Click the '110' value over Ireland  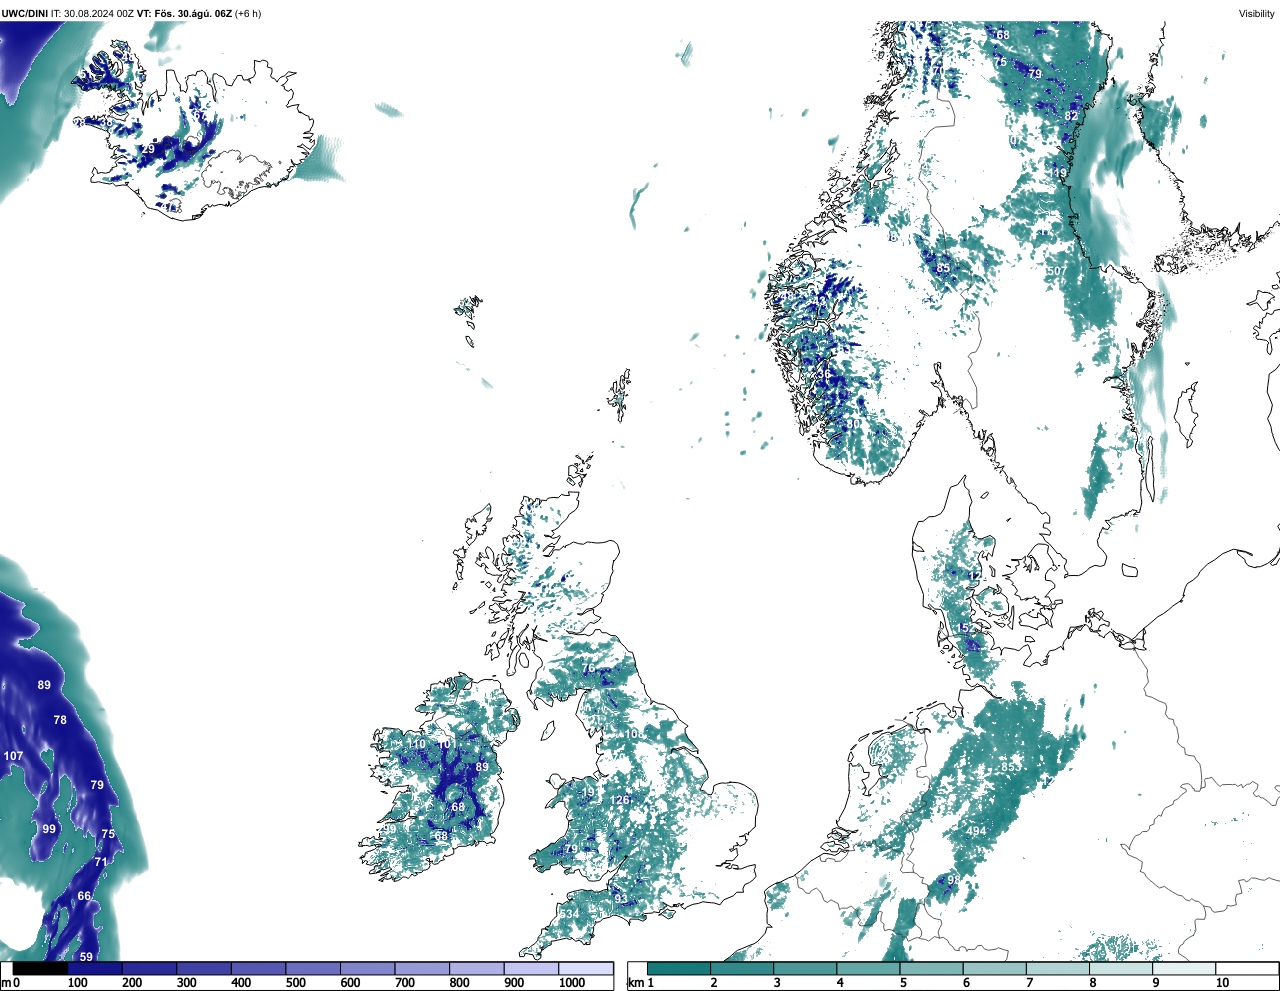(416, 744)
